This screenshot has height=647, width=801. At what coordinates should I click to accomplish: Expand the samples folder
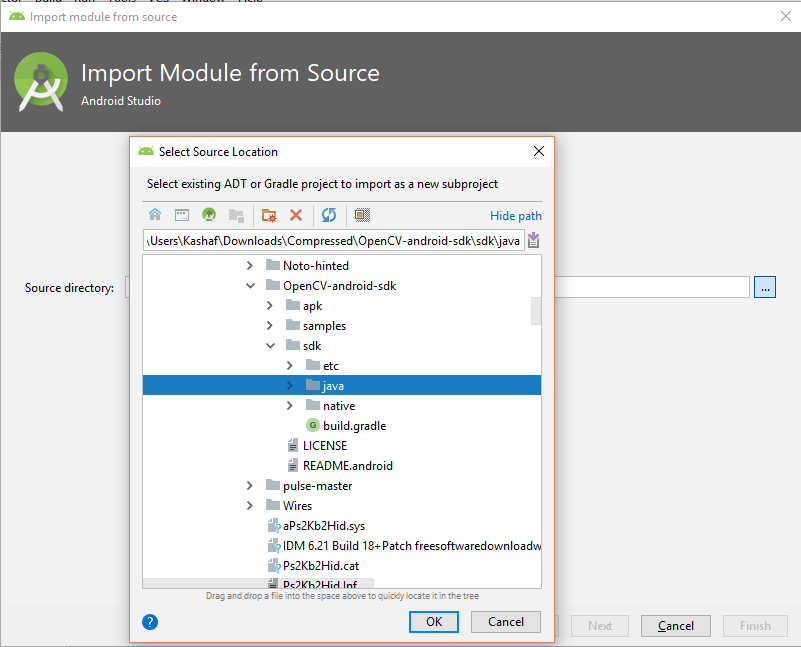[x=270, y=325]
